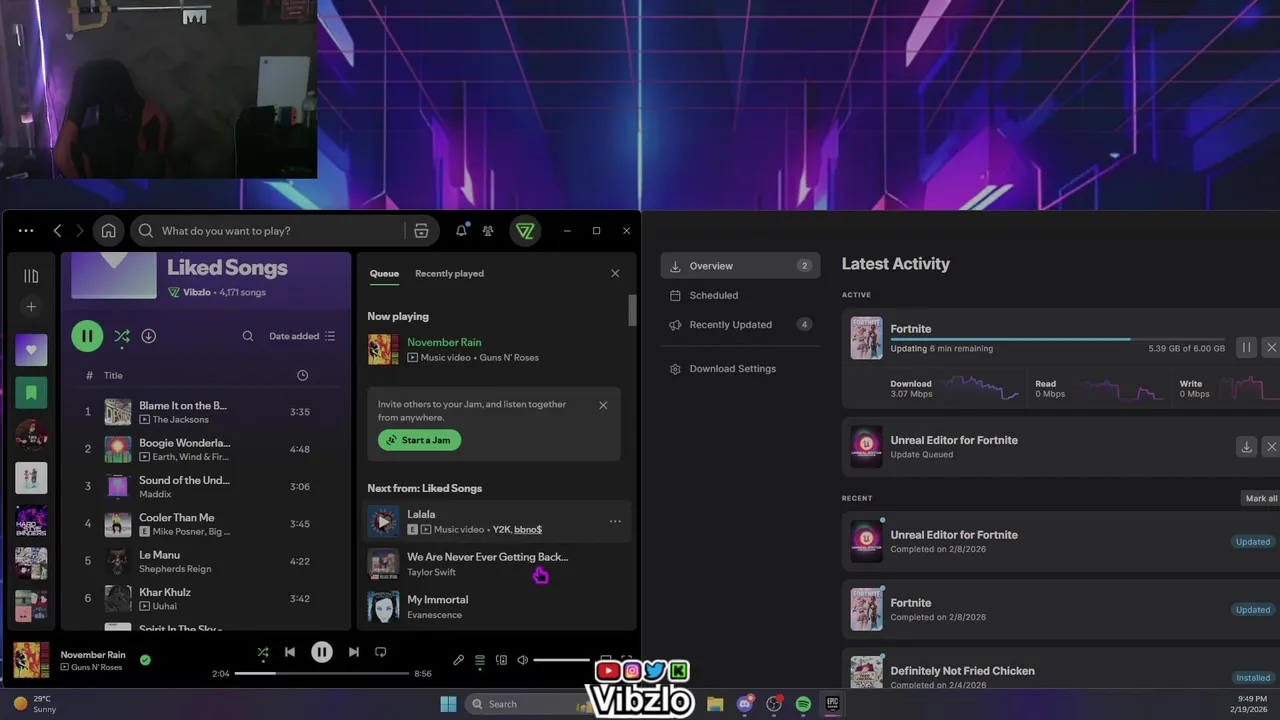
Task: Toggle repeat in the player bar
Action: 380,652
